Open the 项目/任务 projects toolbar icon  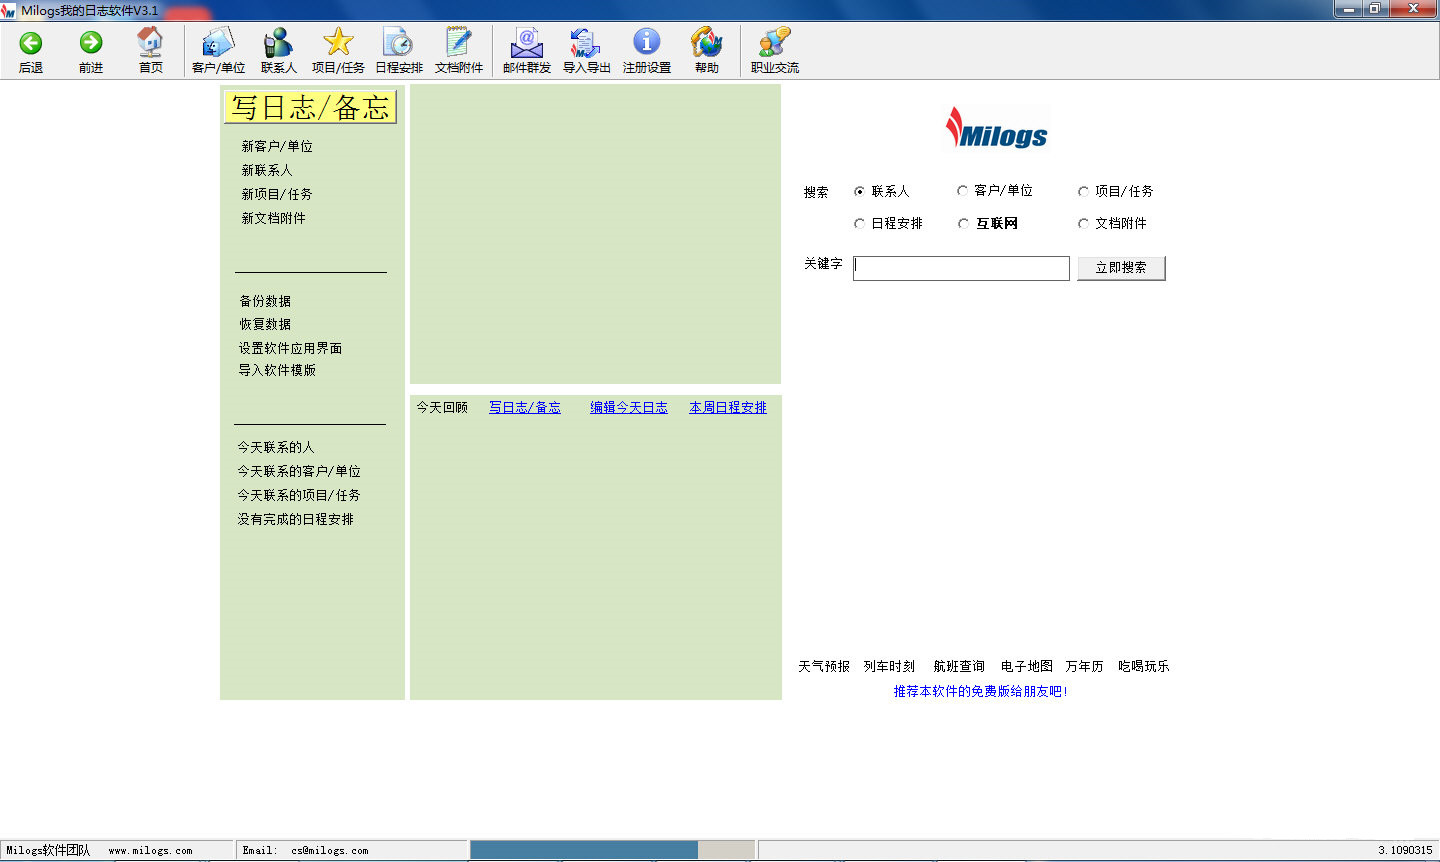pos(337,48)
